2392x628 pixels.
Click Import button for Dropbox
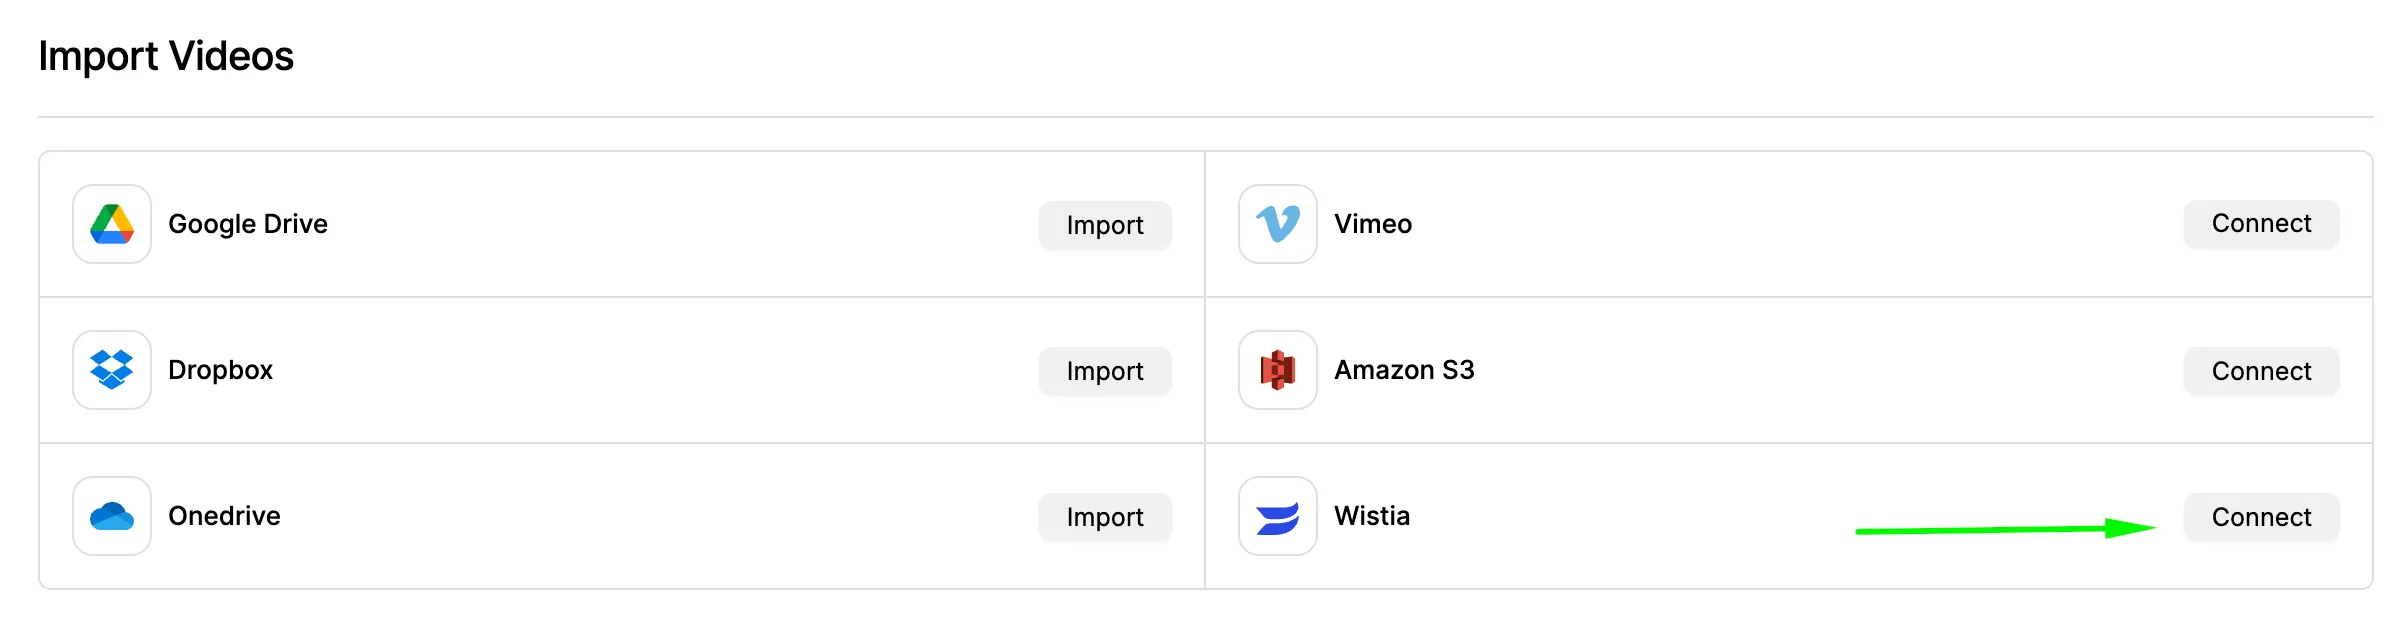tap(1105, 371)
